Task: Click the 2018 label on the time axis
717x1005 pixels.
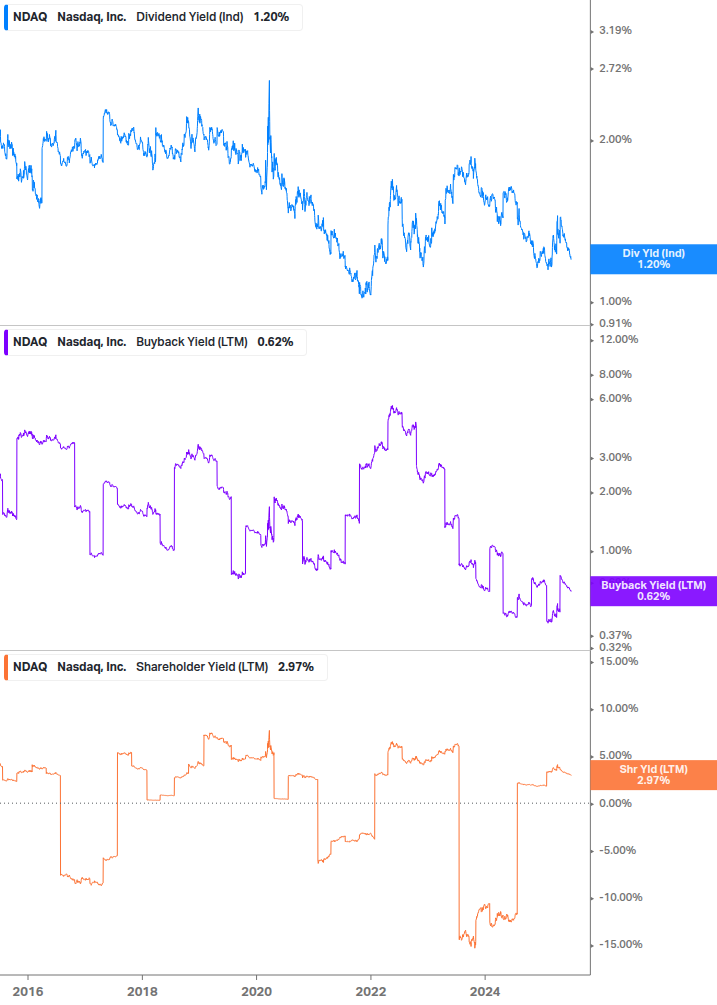Action: point(142,992)
